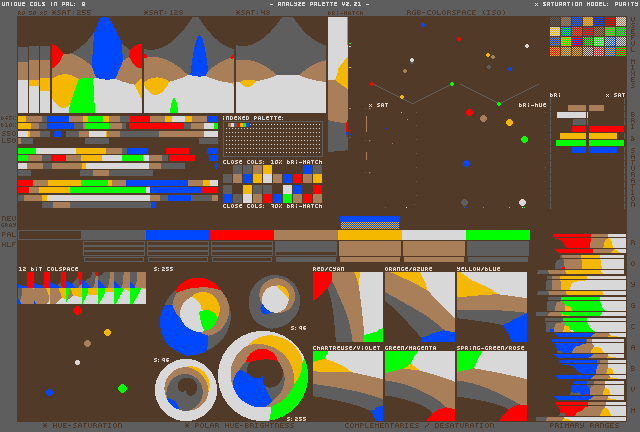
Task: Click the 'NEU GRAY' row label
Action: tap(9, 221)
